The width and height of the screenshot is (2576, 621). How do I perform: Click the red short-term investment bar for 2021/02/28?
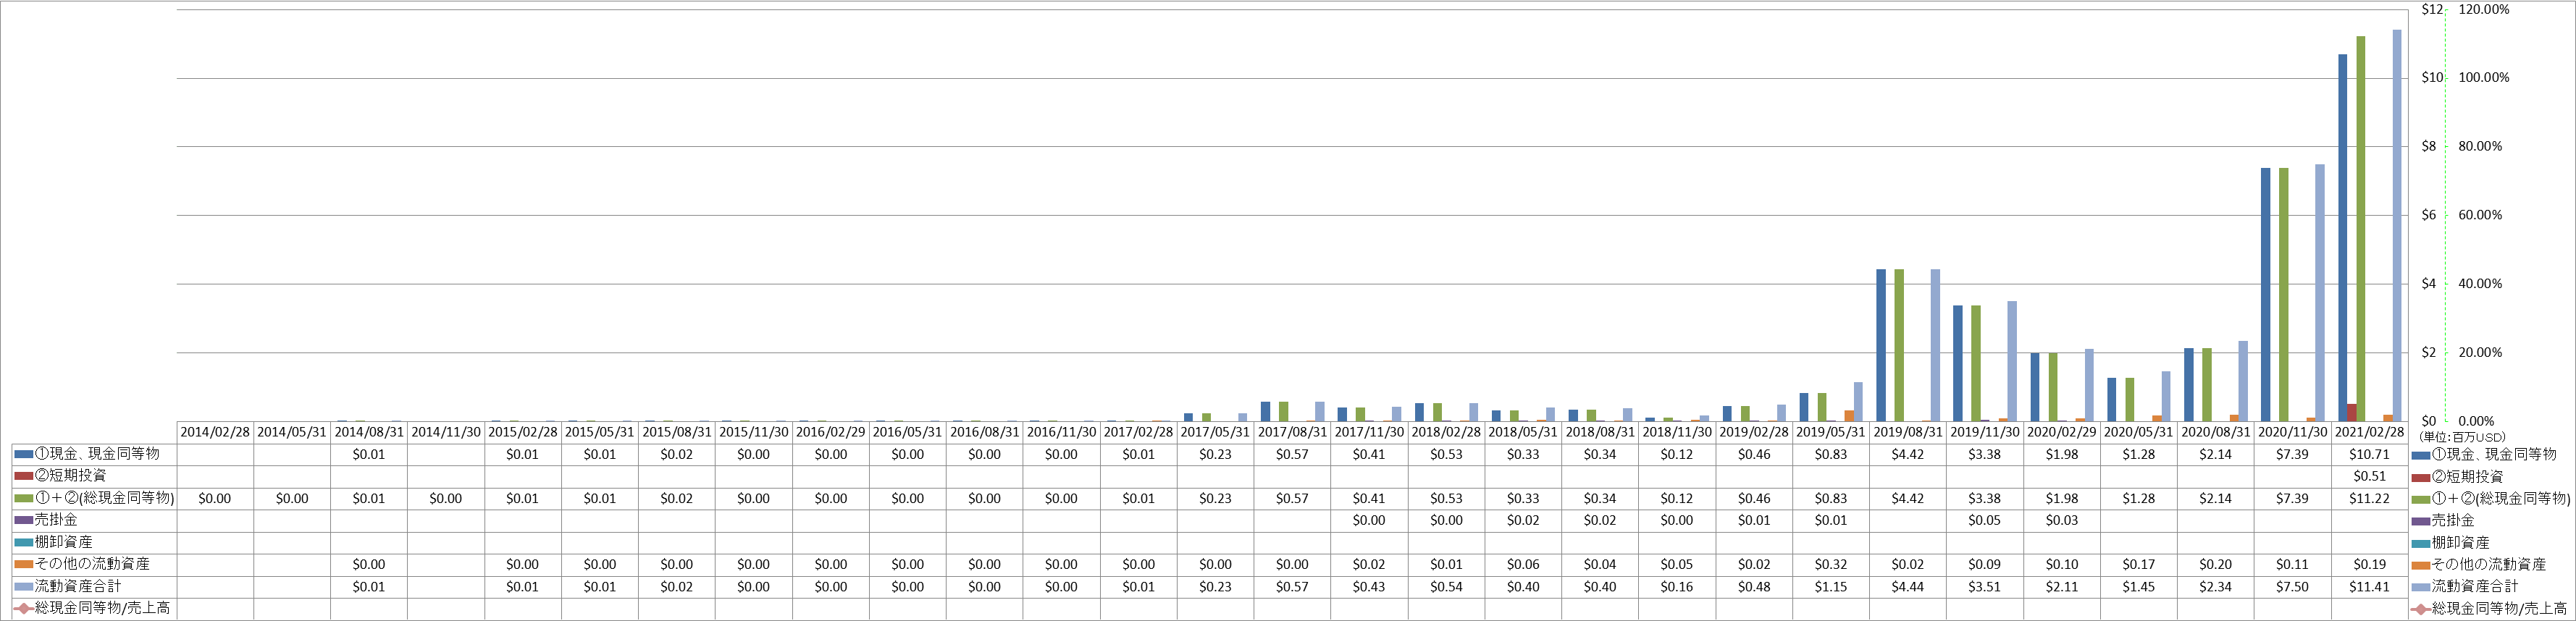point(2352,412)
